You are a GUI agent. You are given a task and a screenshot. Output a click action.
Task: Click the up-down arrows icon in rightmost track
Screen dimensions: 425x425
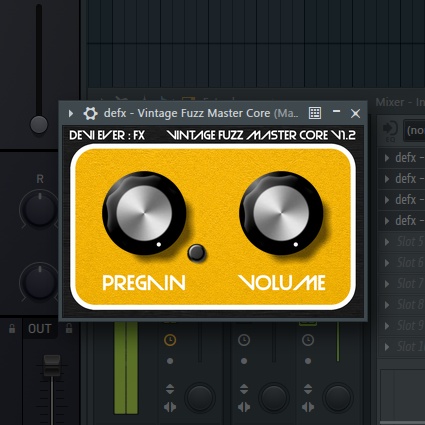tap(308, 389)
